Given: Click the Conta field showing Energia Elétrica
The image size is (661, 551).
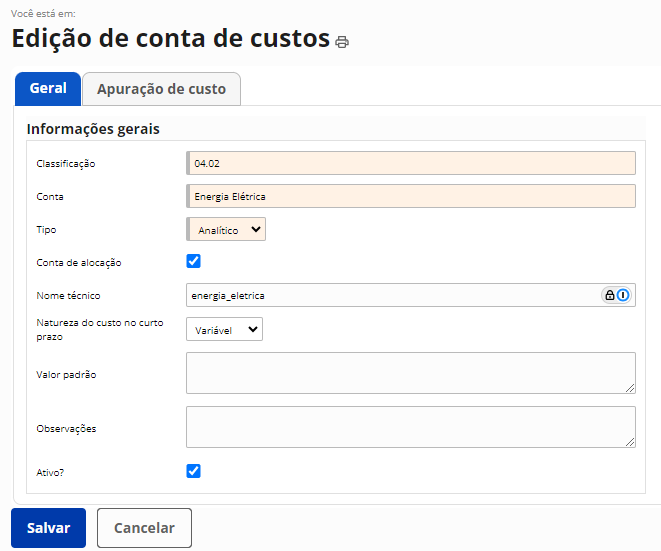Looking at the screenshot, I should pyautogui.click(x=411, y=196).
